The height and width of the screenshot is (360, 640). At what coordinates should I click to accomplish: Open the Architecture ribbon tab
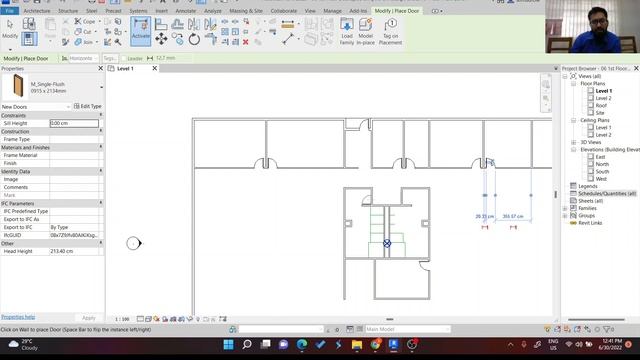(x=37, y=11)
